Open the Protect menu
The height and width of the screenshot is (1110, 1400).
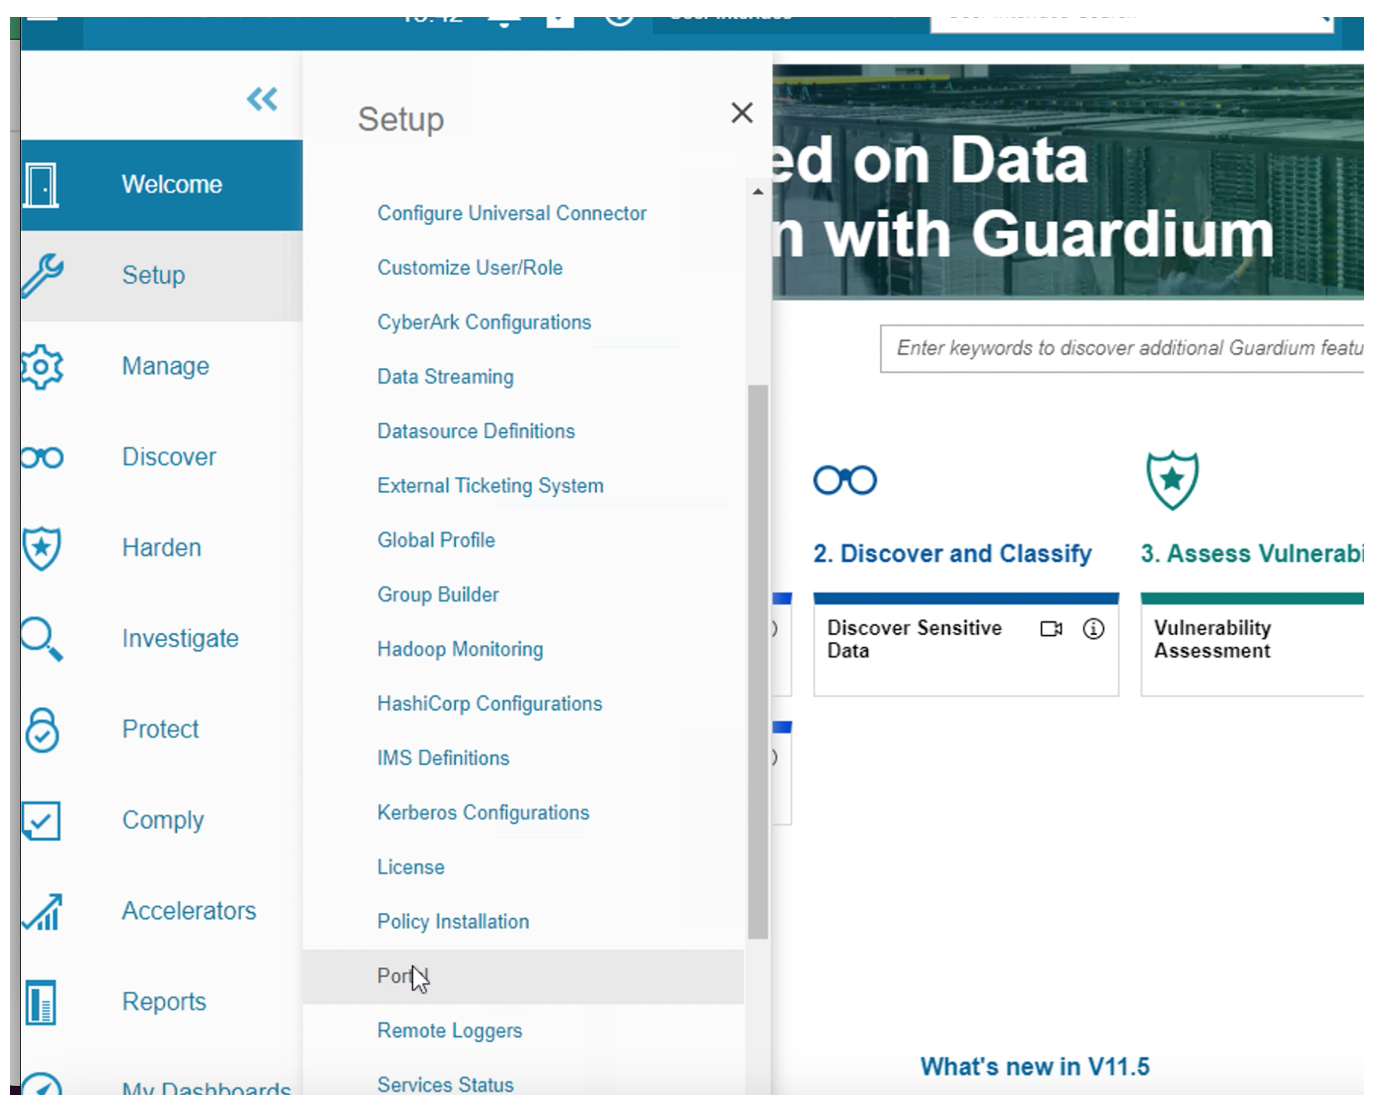(x=162, y=730)
